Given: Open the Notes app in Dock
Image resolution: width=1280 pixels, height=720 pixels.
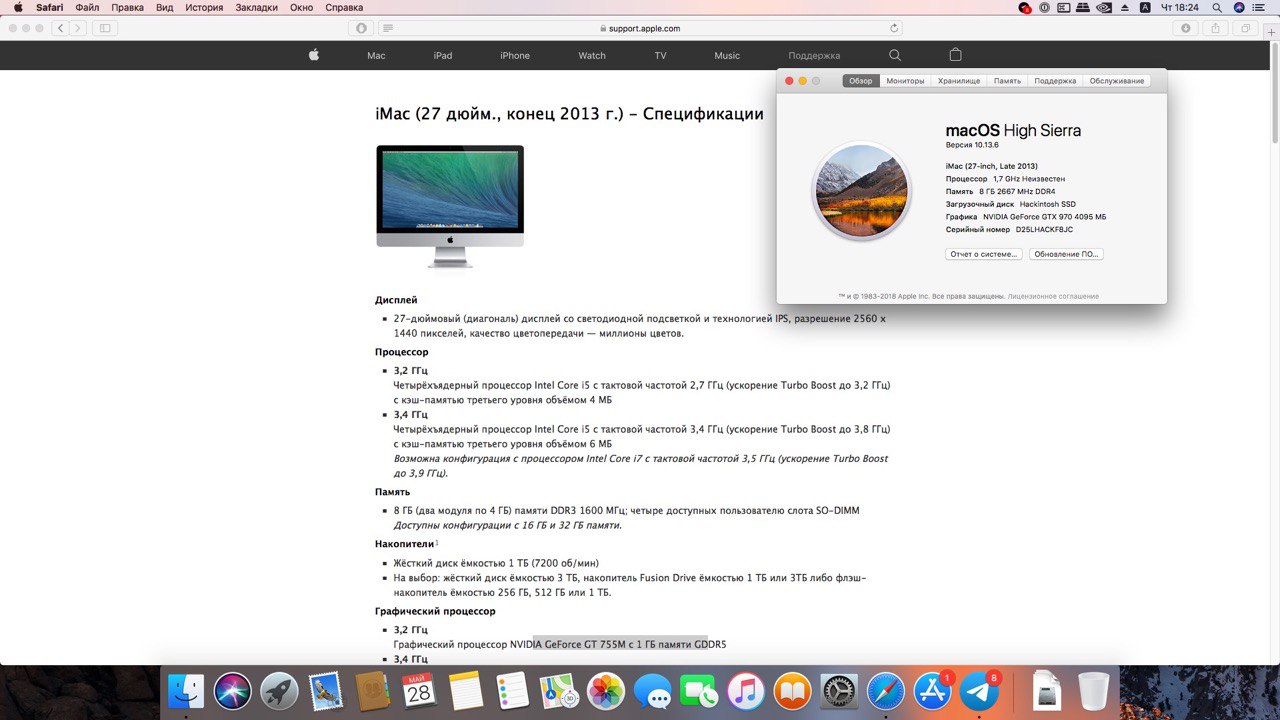Looking at the screenshot, I should [466, 691].
